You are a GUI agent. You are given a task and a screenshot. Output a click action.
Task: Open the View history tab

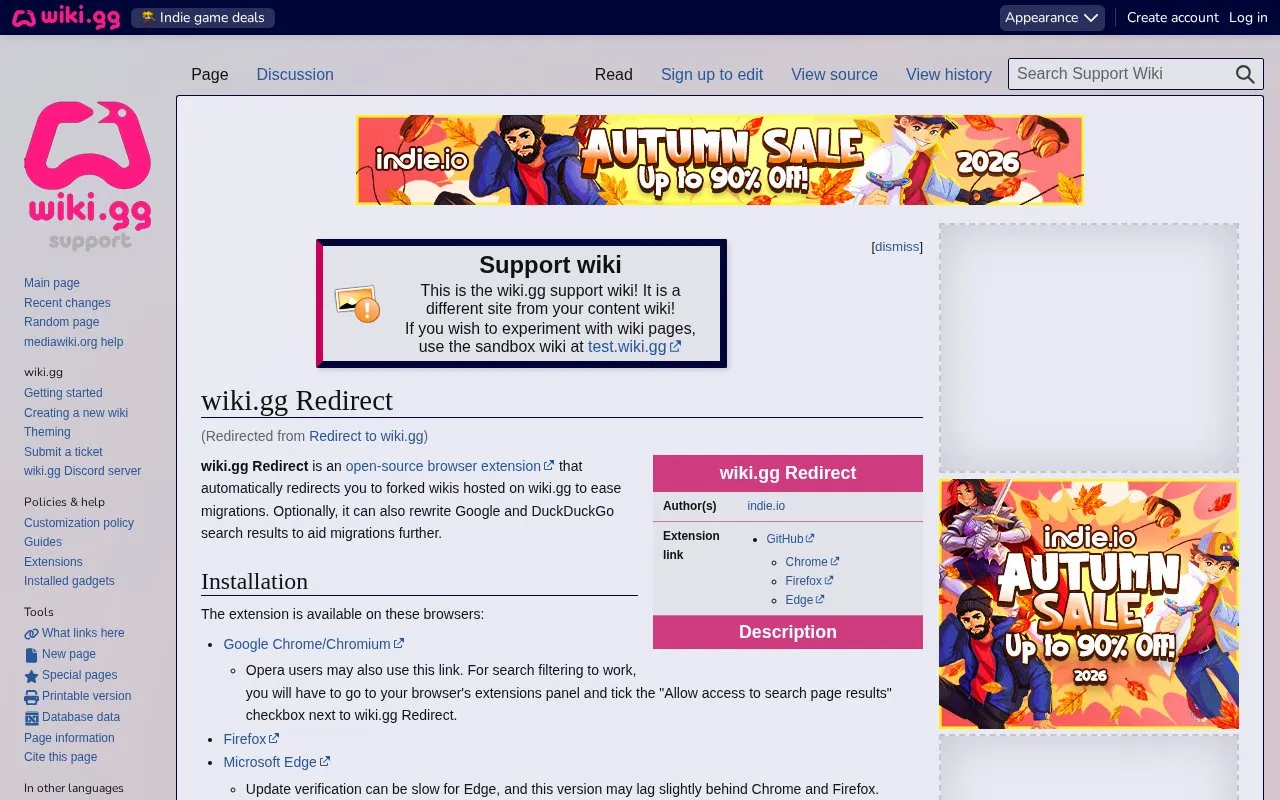pyautogui.click(x=949, y=74)
